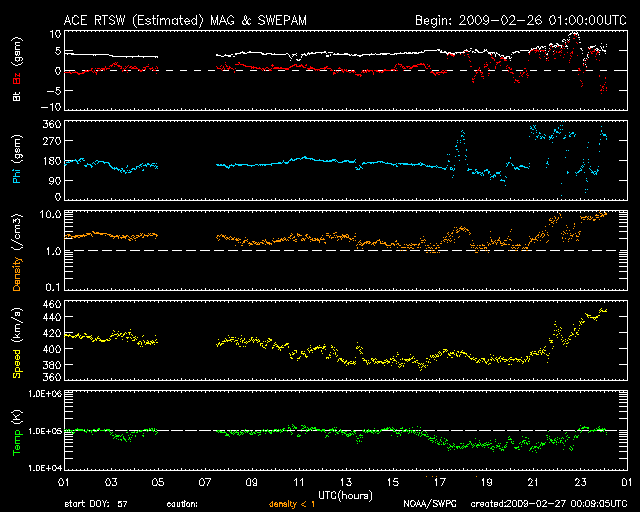Click the hour 09 label on the time axis

(x=251, y=483)
